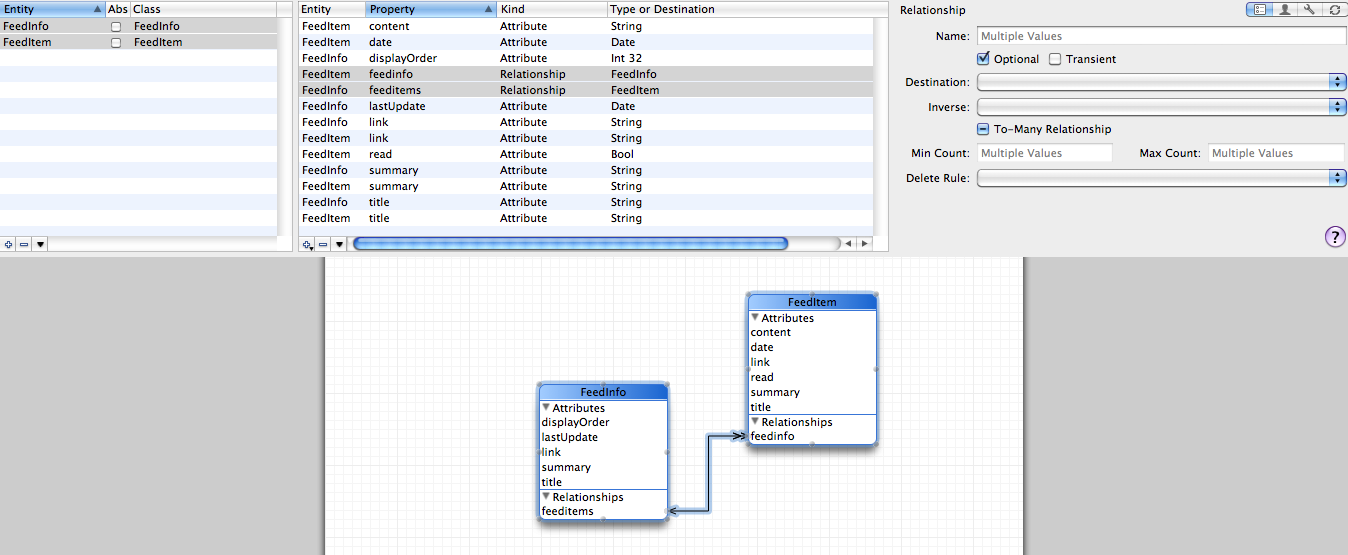Open entity list view options menu
This screenshot has height=555, width=1348.
[x=40, y=244]
